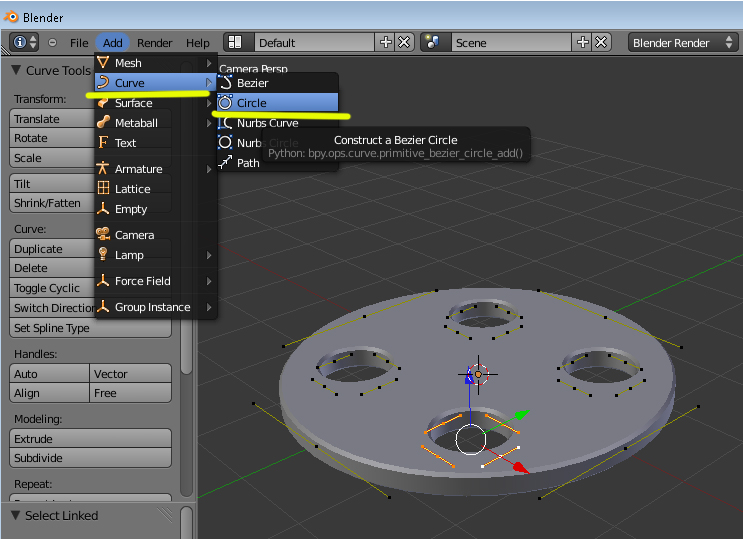
Task: Expand the Mesh submenu arrow
Action: coord(209,63)
